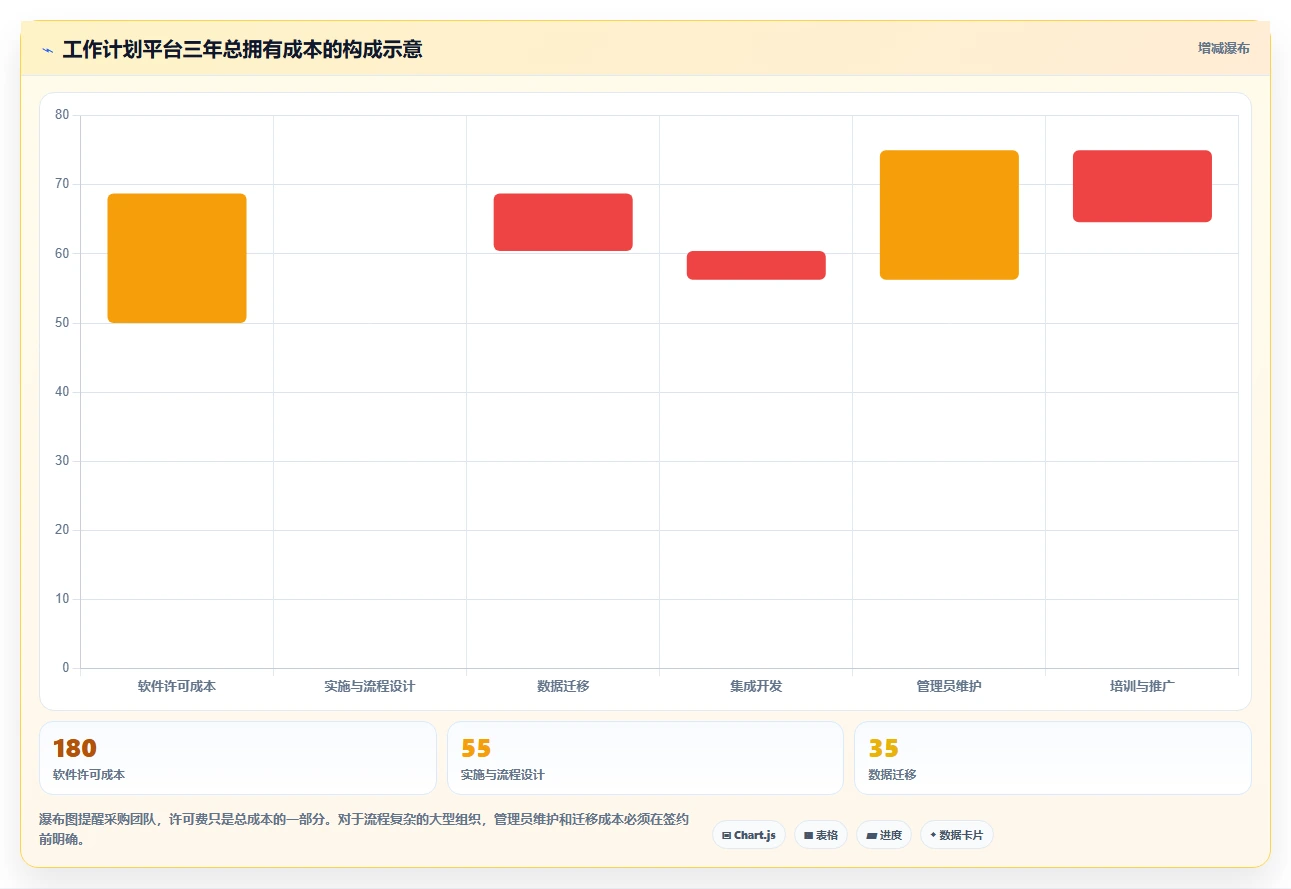This screenshot has width=1291, height=889.
Task: Select the 55 实施与流程设计 data card
Action: 645,758
